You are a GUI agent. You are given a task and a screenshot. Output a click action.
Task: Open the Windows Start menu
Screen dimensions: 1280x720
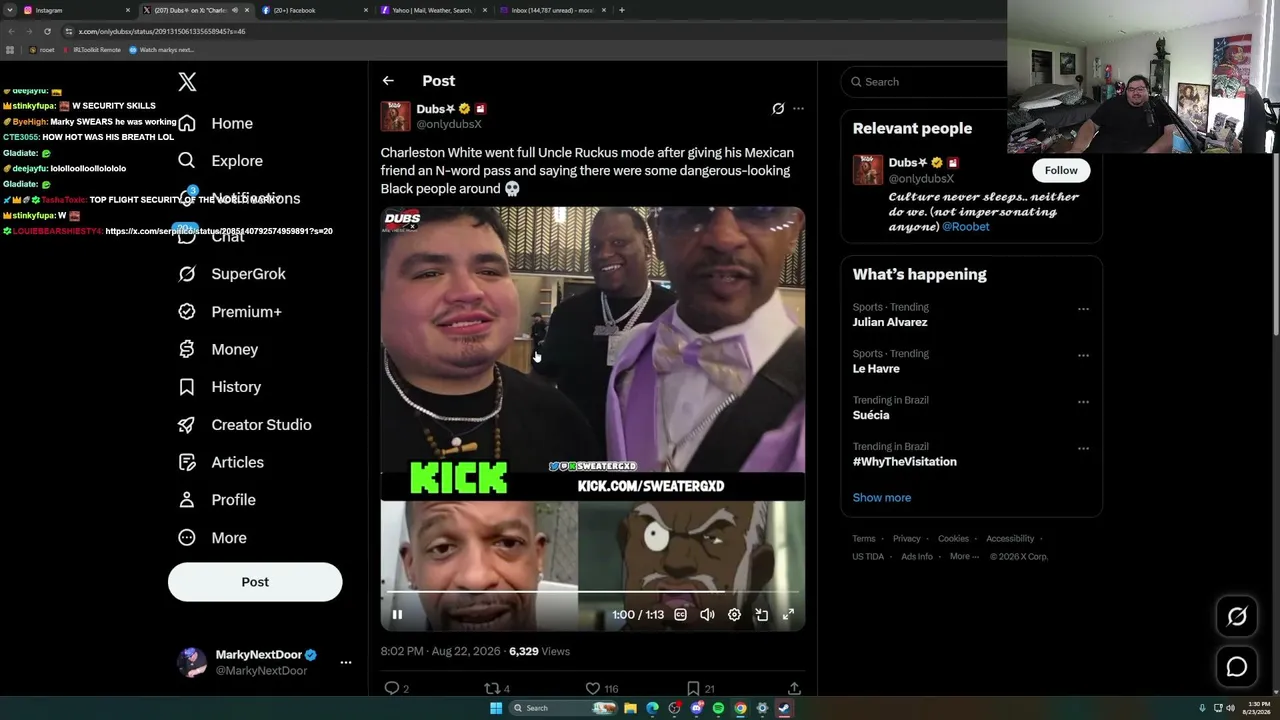(495, 708)
